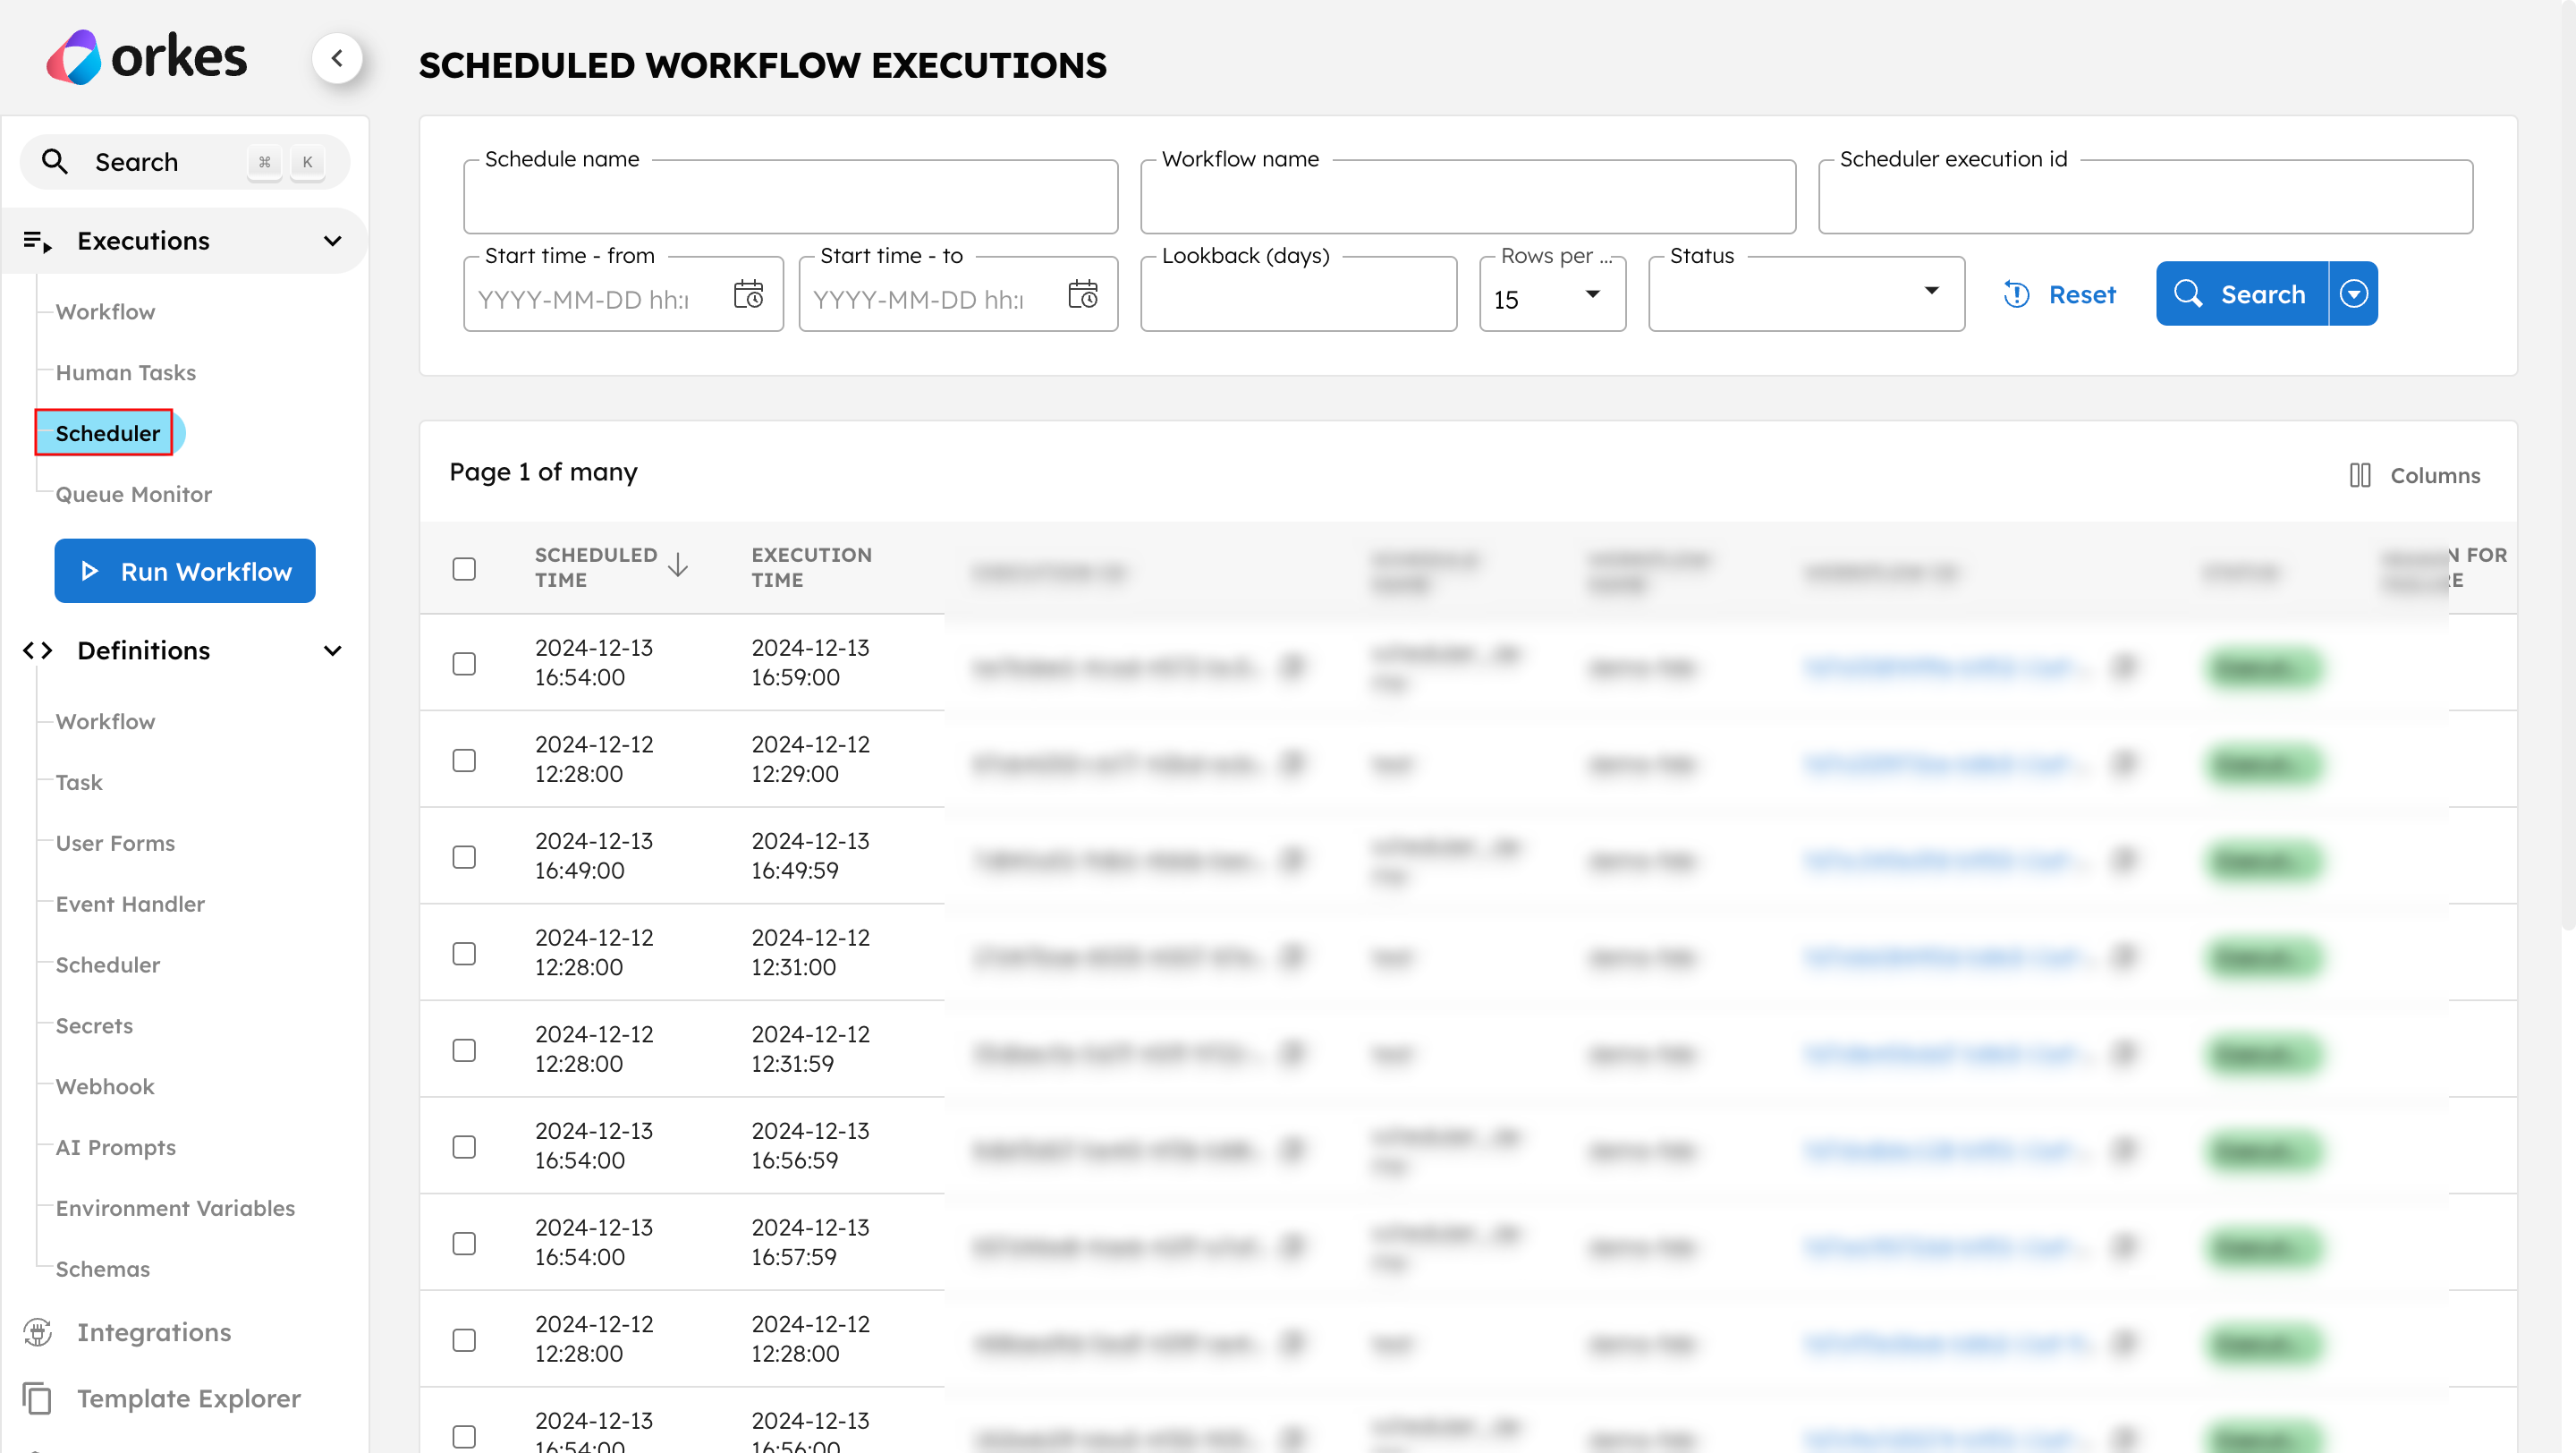This screenshot has width=2576, height=1453.
Task: Check the row with execution time 12:31:00
Action: pos(464,954)
